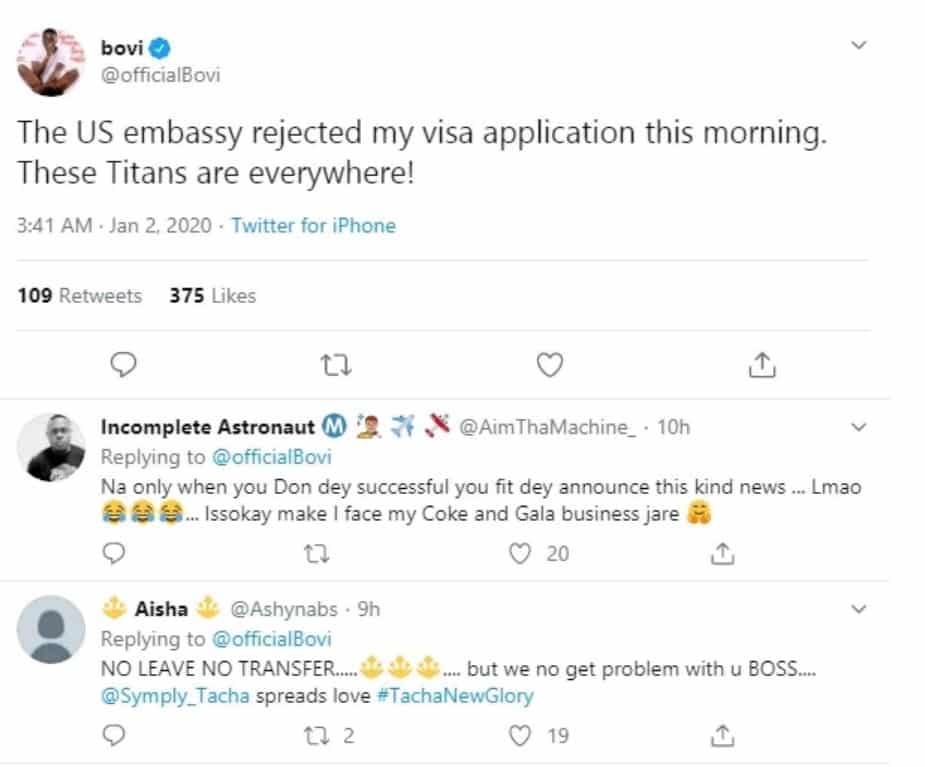The width and height of the screenshot is (925, 767).
Task: Retweet Aisha's reply with 2 retweets
Action: (316, 736)
